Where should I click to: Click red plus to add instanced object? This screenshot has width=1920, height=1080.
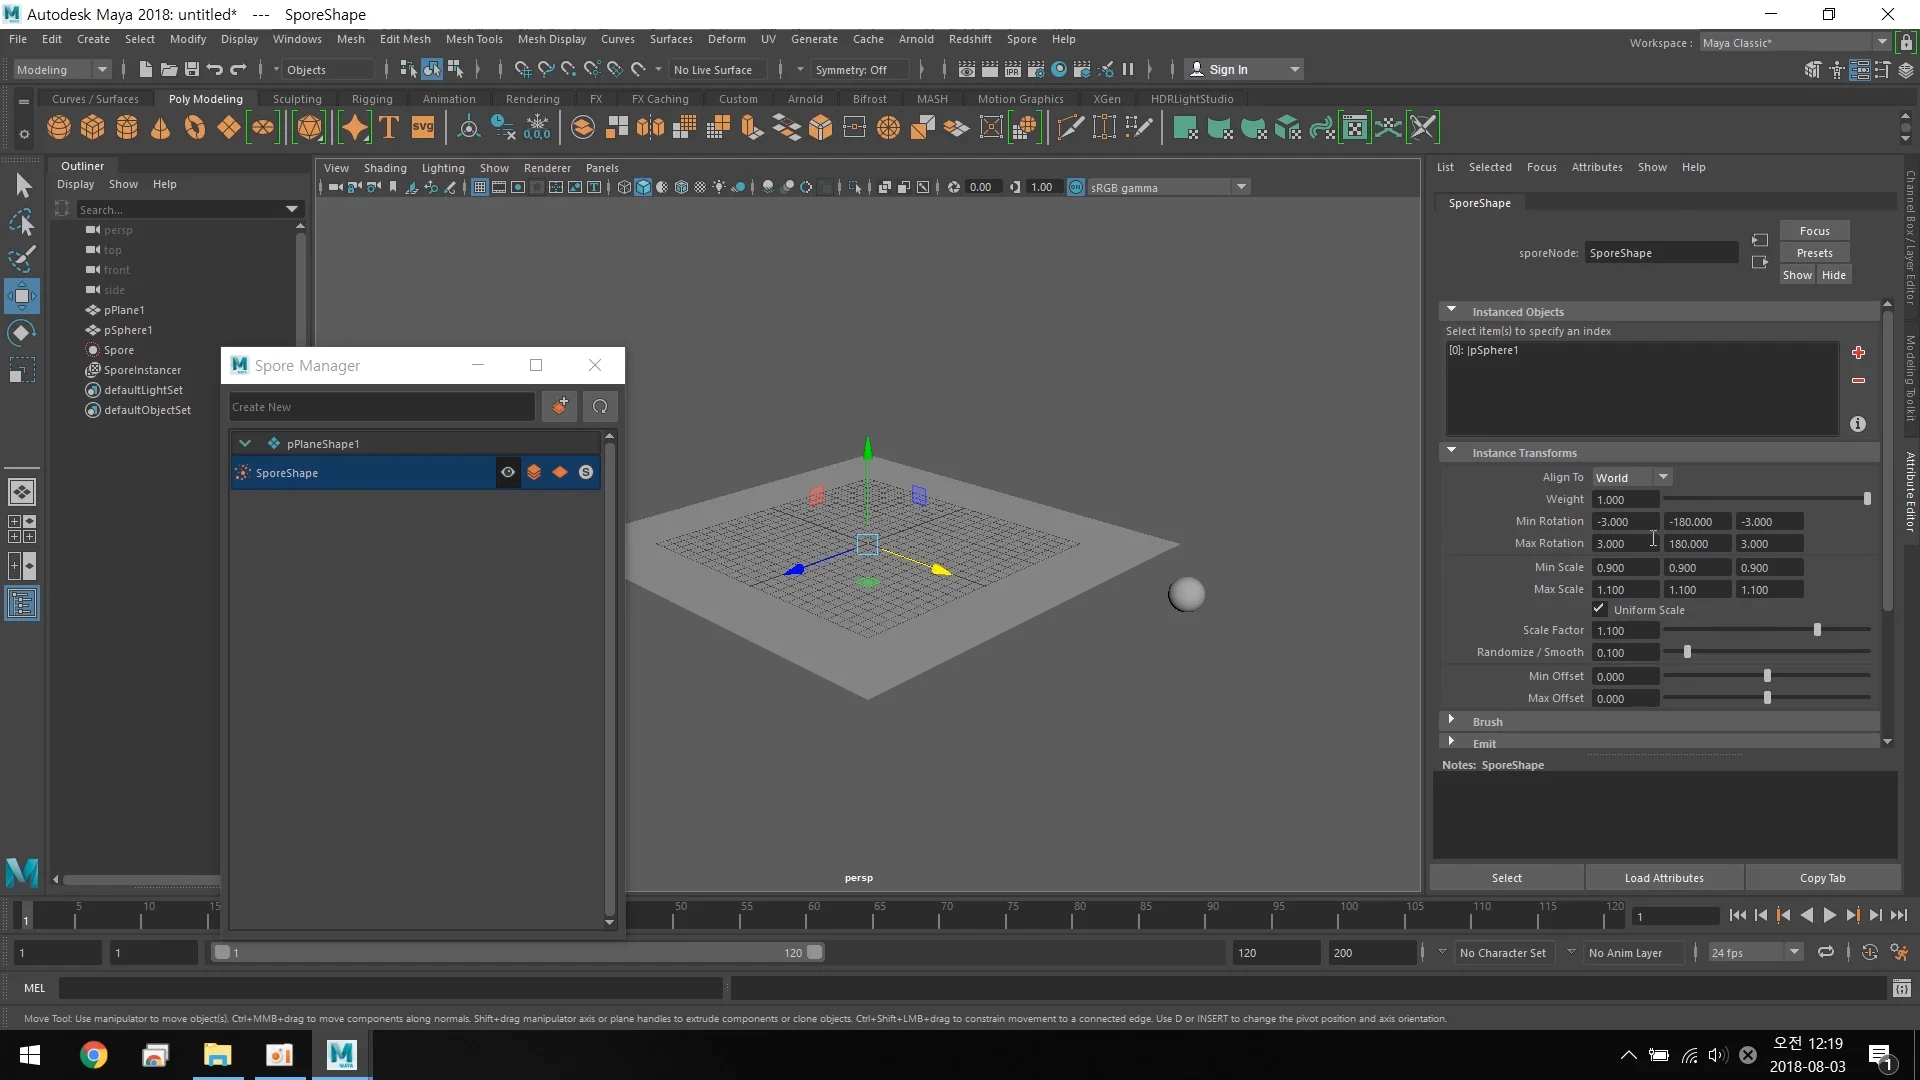1858,352
